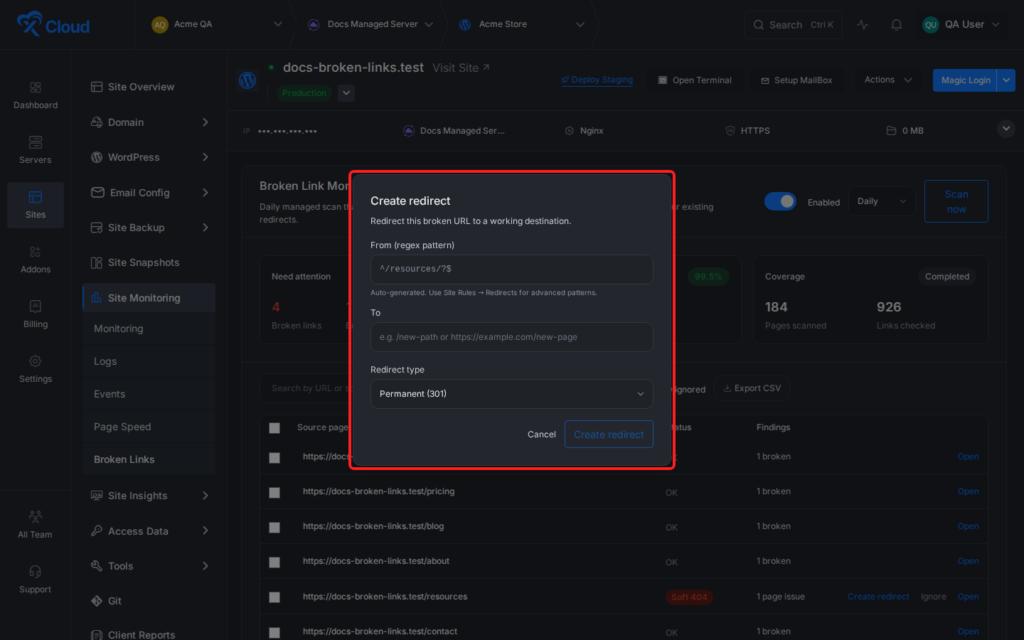
Task: Open Magic Login split arrow
Action: [x=1006, y=80]
